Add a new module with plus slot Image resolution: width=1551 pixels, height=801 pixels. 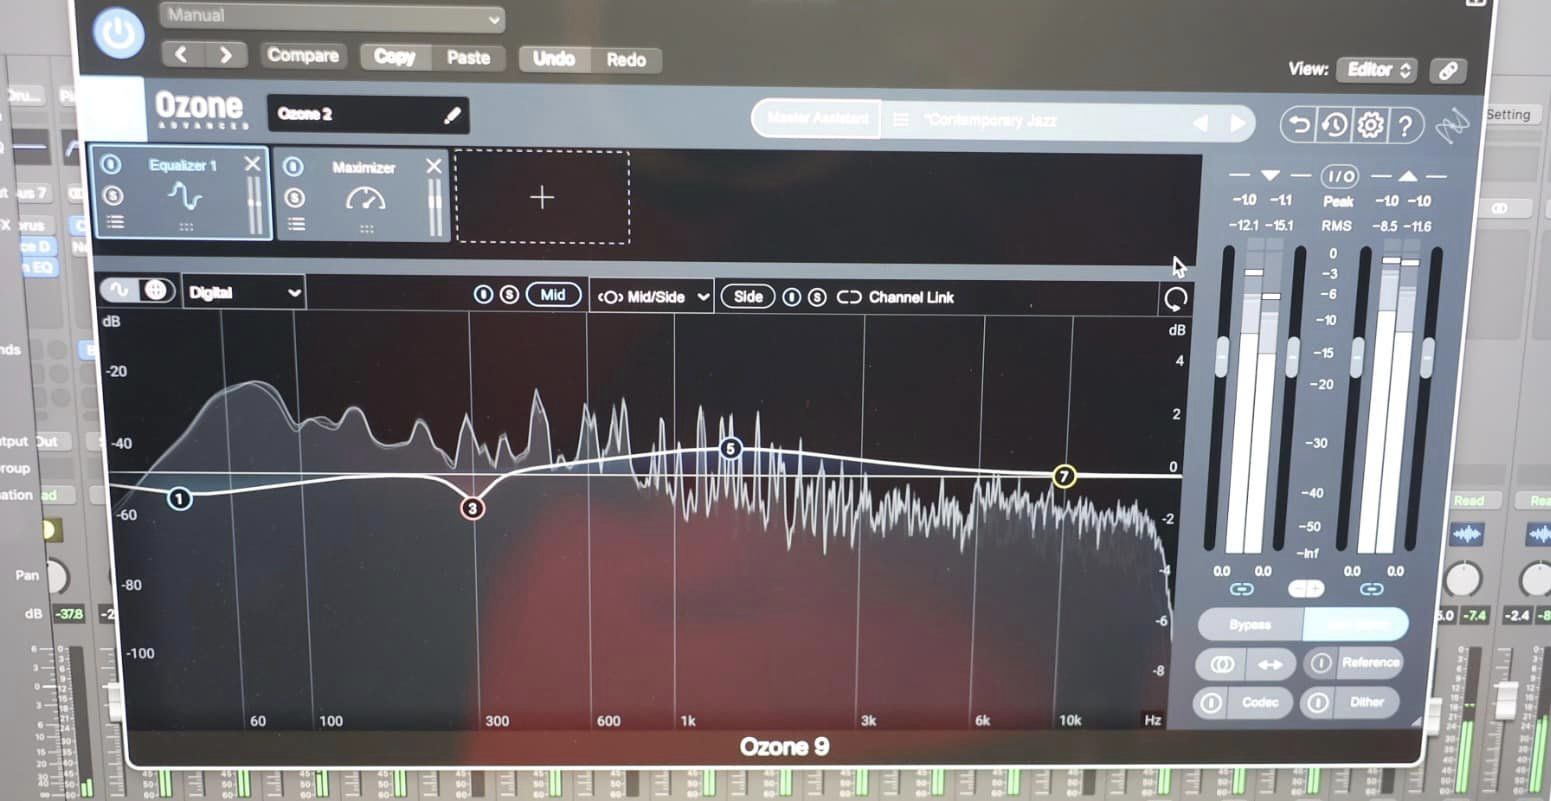click(542, 197)
